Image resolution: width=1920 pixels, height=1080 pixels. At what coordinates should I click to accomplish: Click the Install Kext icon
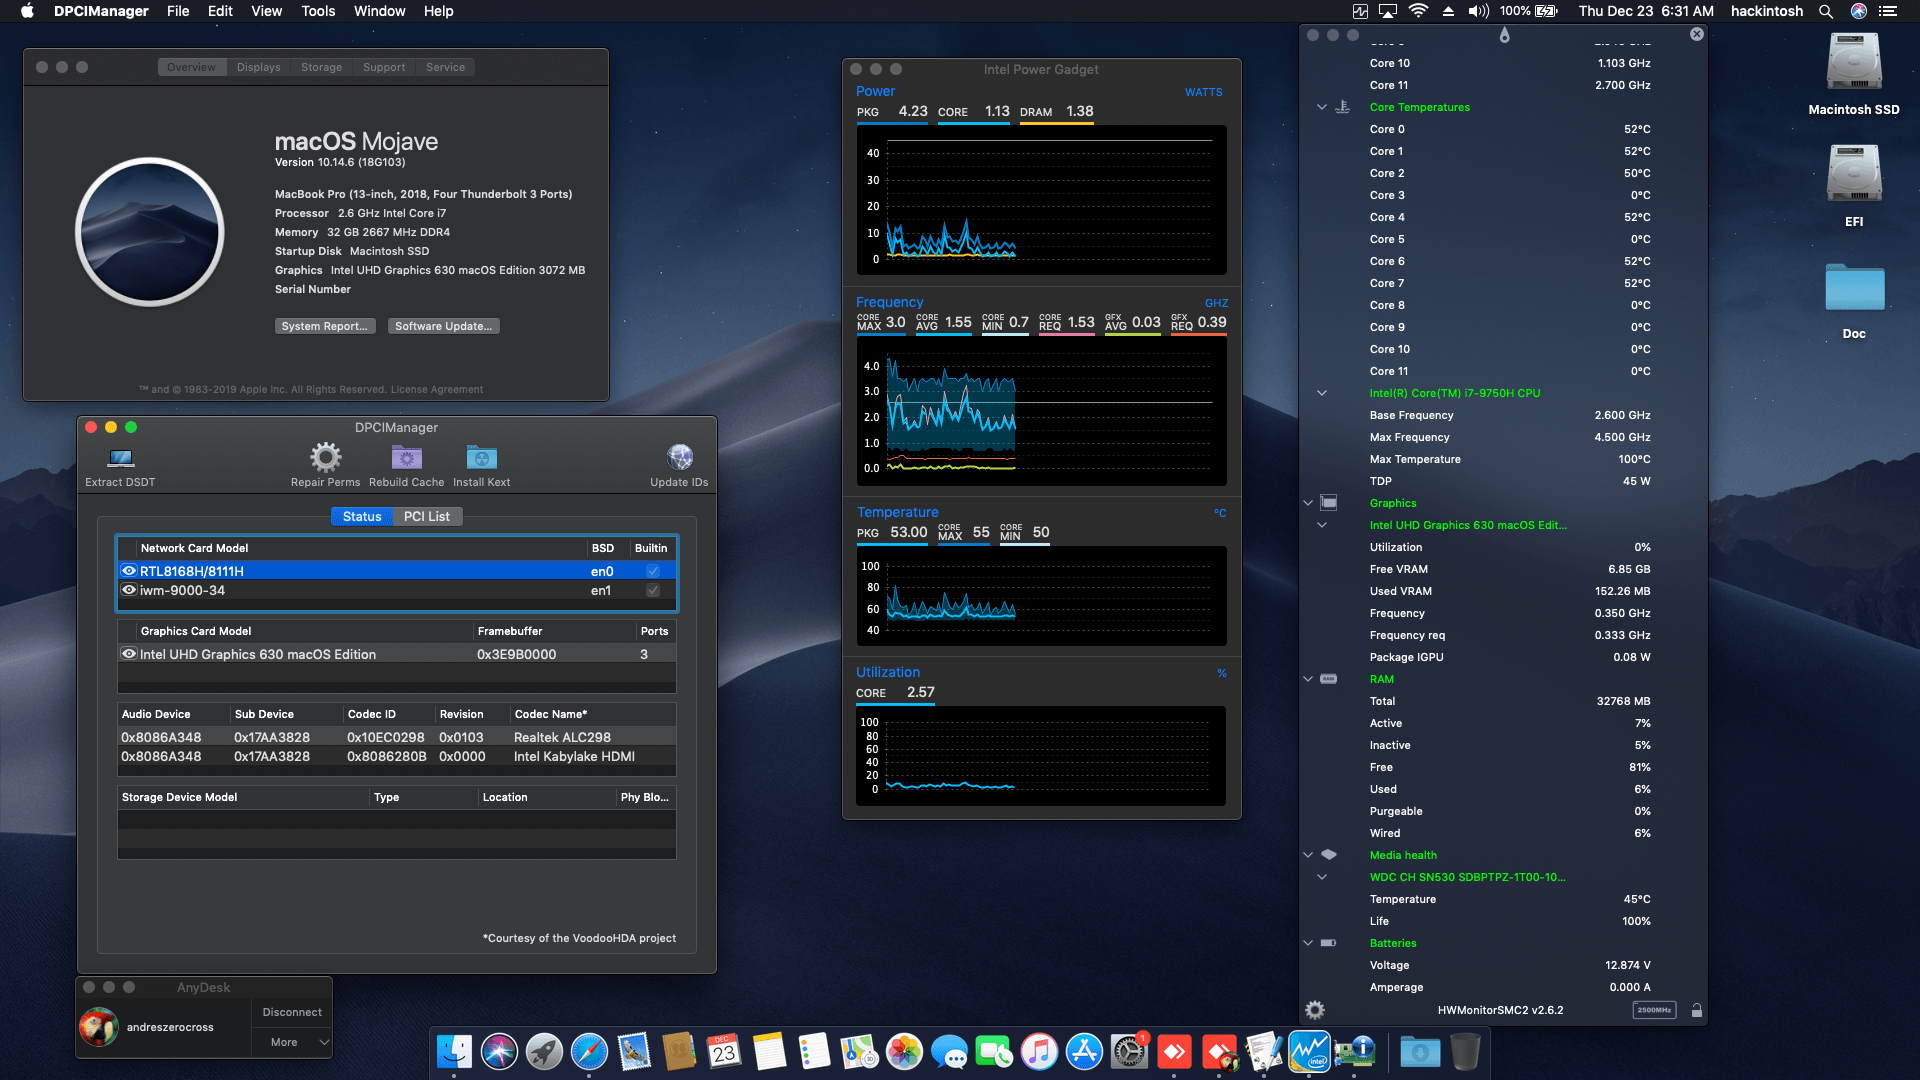[x=481, y=457]
